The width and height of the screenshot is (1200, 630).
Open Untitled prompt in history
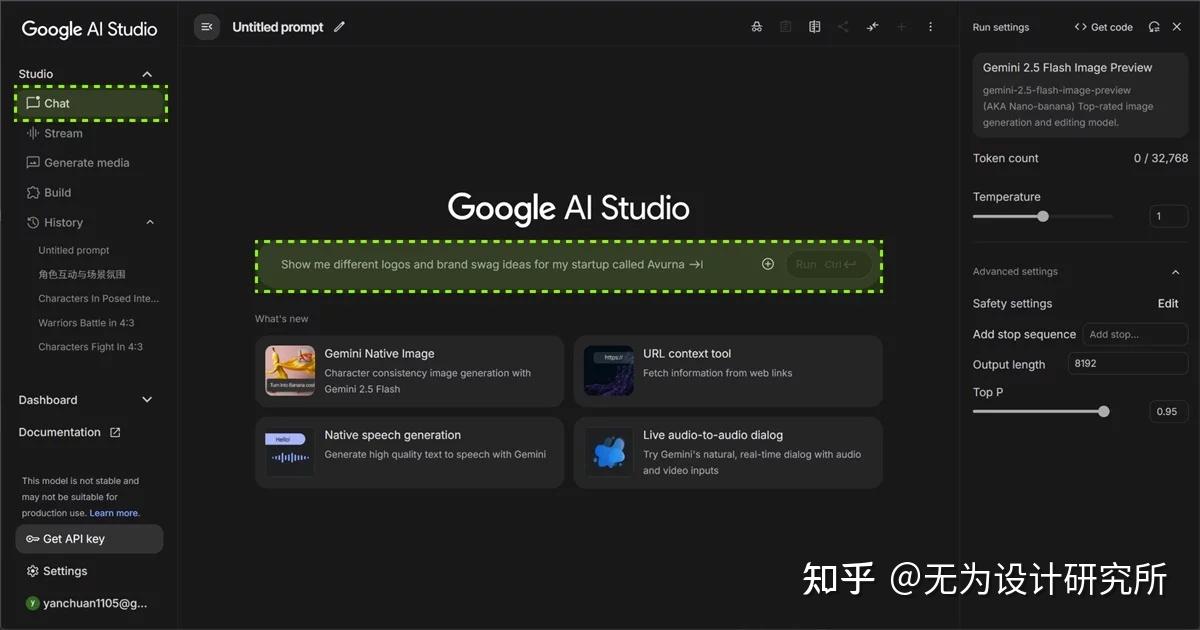pos(74,250)
